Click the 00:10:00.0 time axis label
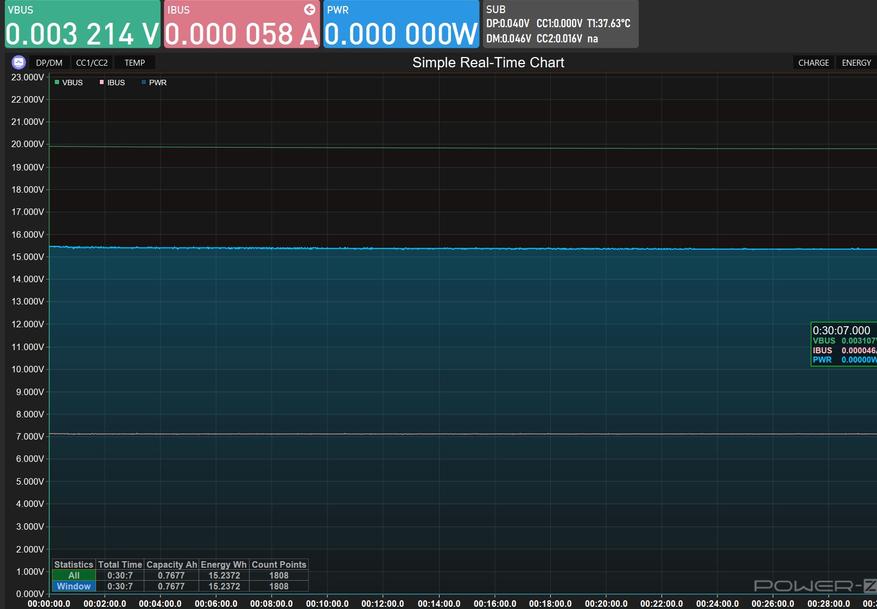877x609 pixels. [327, 604]
